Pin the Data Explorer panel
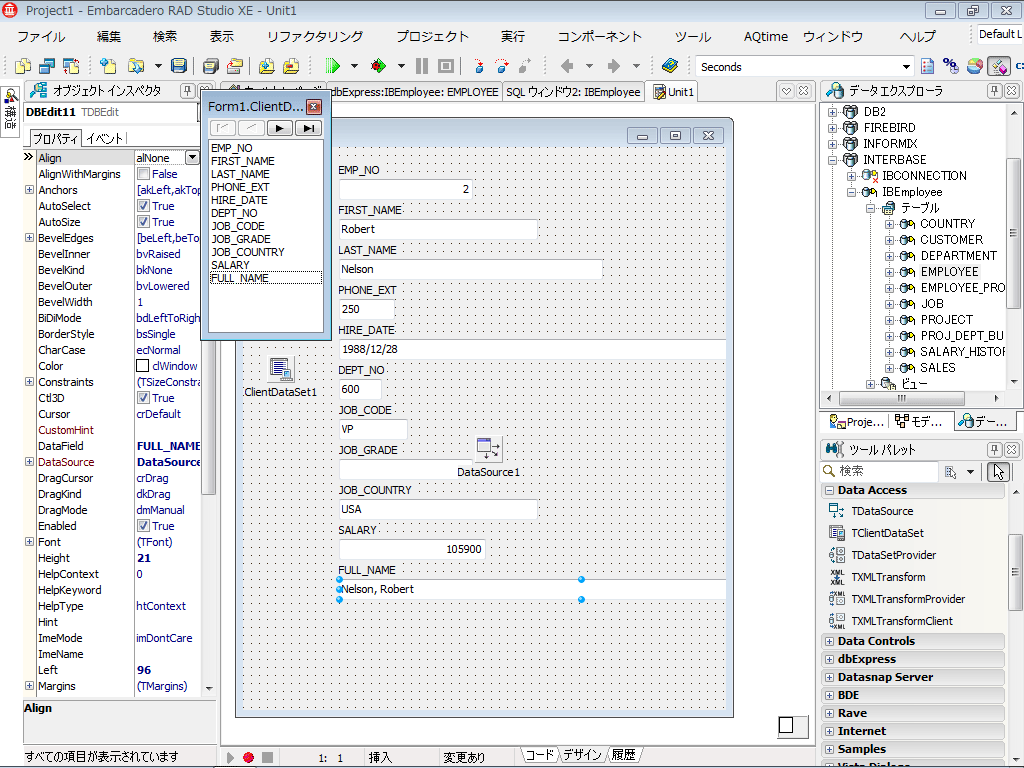The width and height of the screenshot is (1024, 768). coord(995,91)
